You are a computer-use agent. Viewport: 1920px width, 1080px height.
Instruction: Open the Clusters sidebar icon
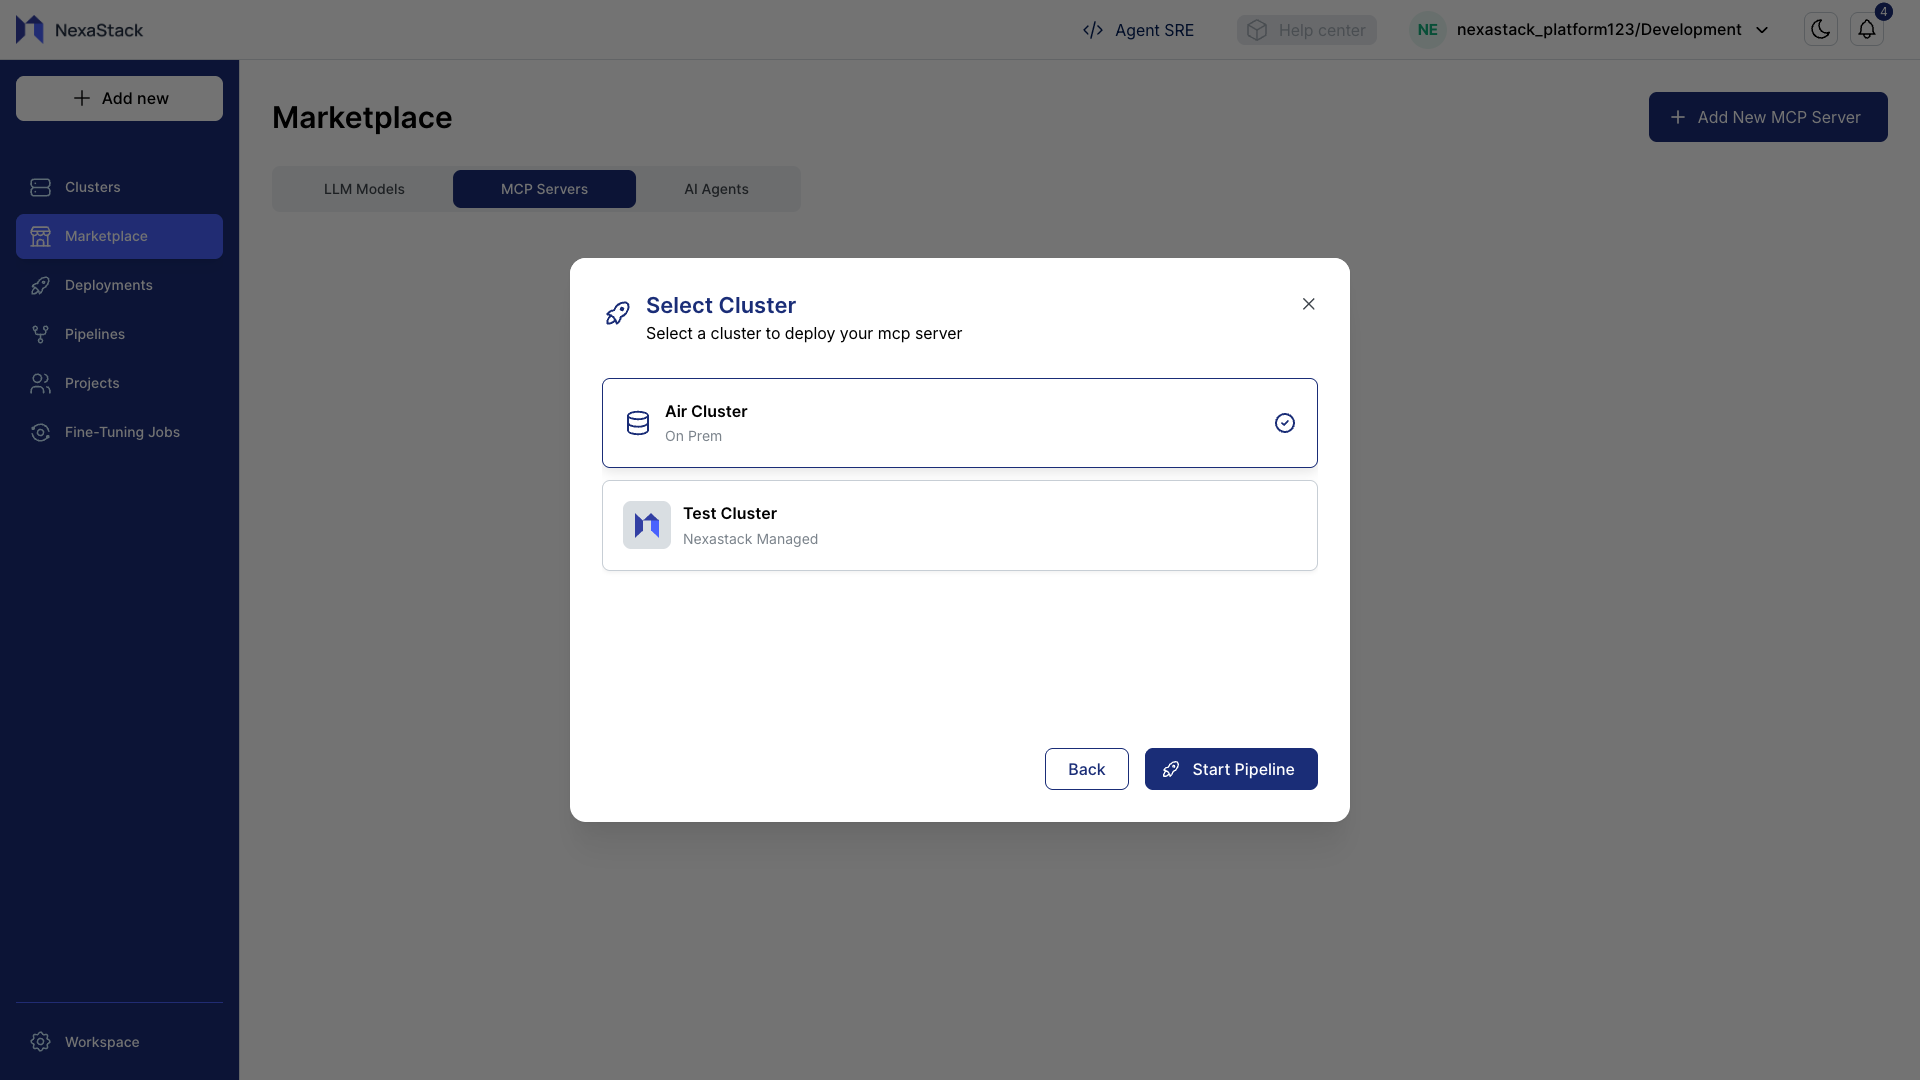click(x=40, y=187)
